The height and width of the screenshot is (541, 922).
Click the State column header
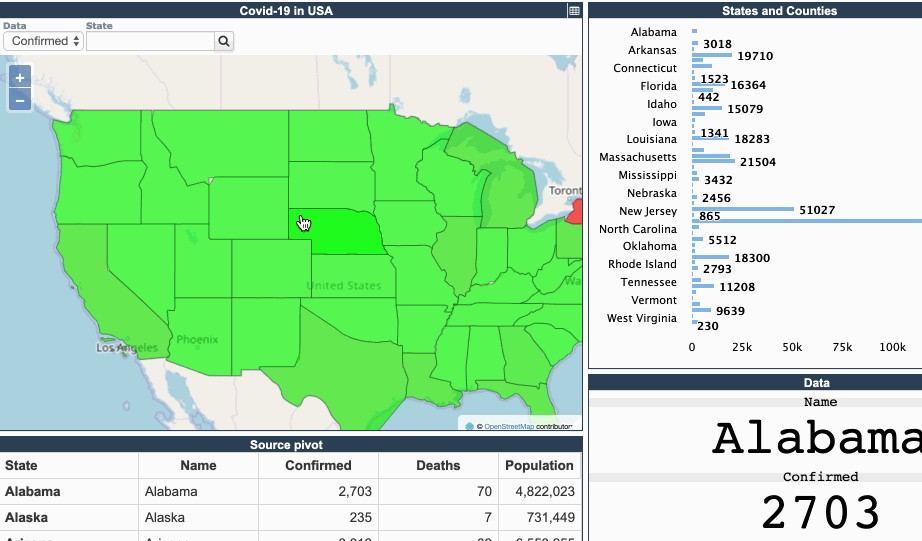click(22, 465)
